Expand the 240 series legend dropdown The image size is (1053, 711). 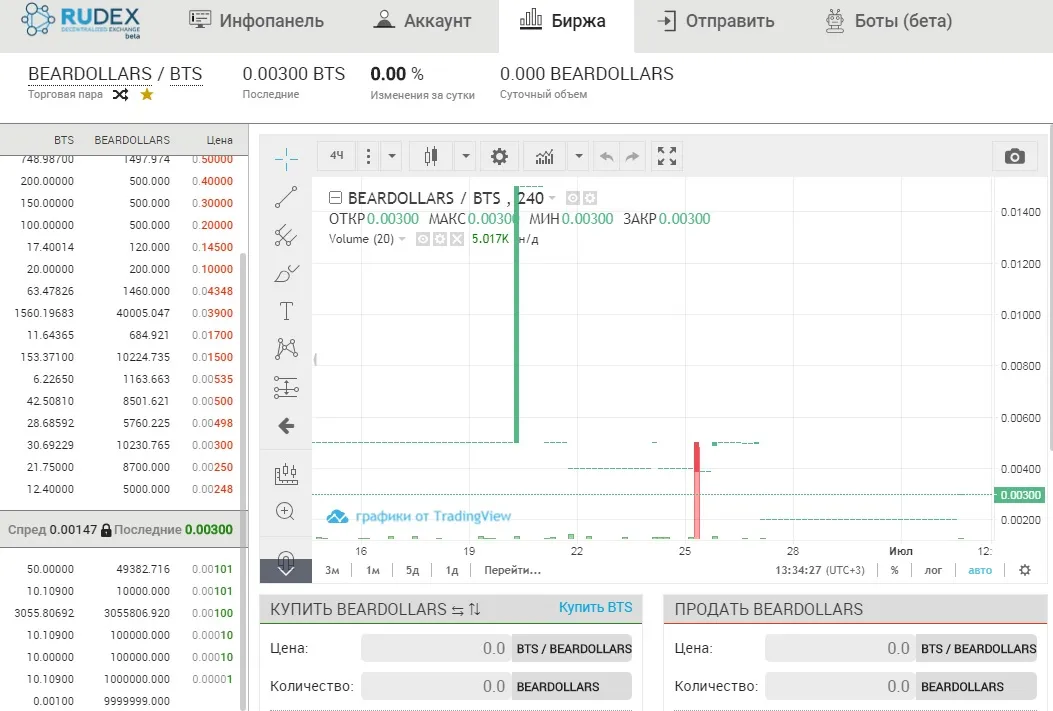coord(552,198)
